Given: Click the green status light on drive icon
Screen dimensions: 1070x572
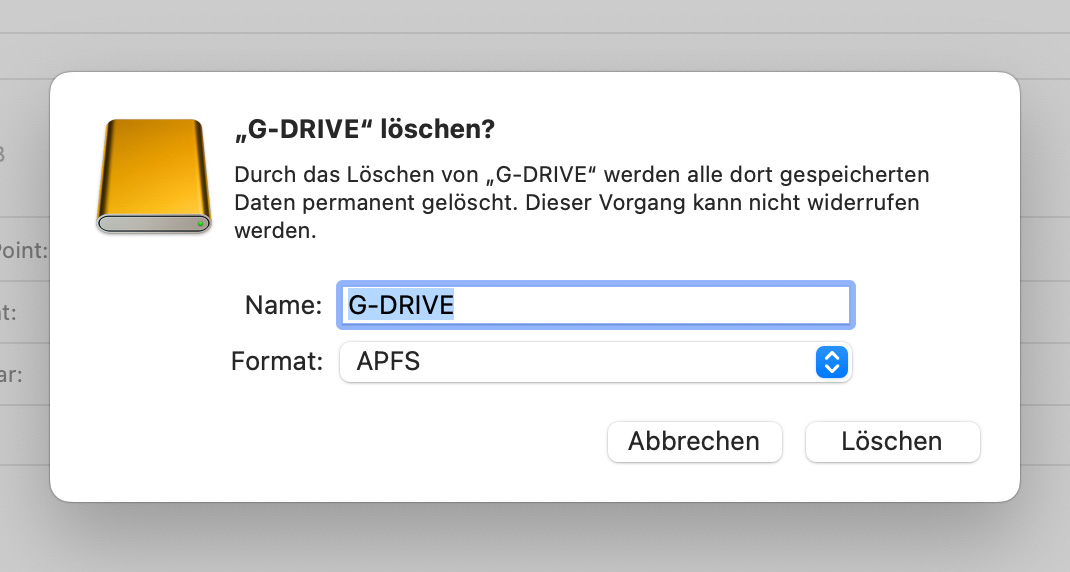Looking at the screenshot, I should pyautogui.click(x=202, y=224).
